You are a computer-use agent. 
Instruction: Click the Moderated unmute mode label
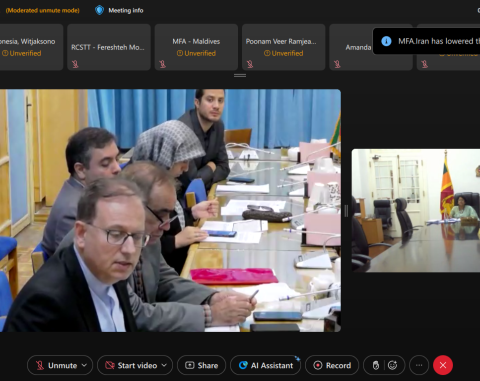click(x=43, y=10)
